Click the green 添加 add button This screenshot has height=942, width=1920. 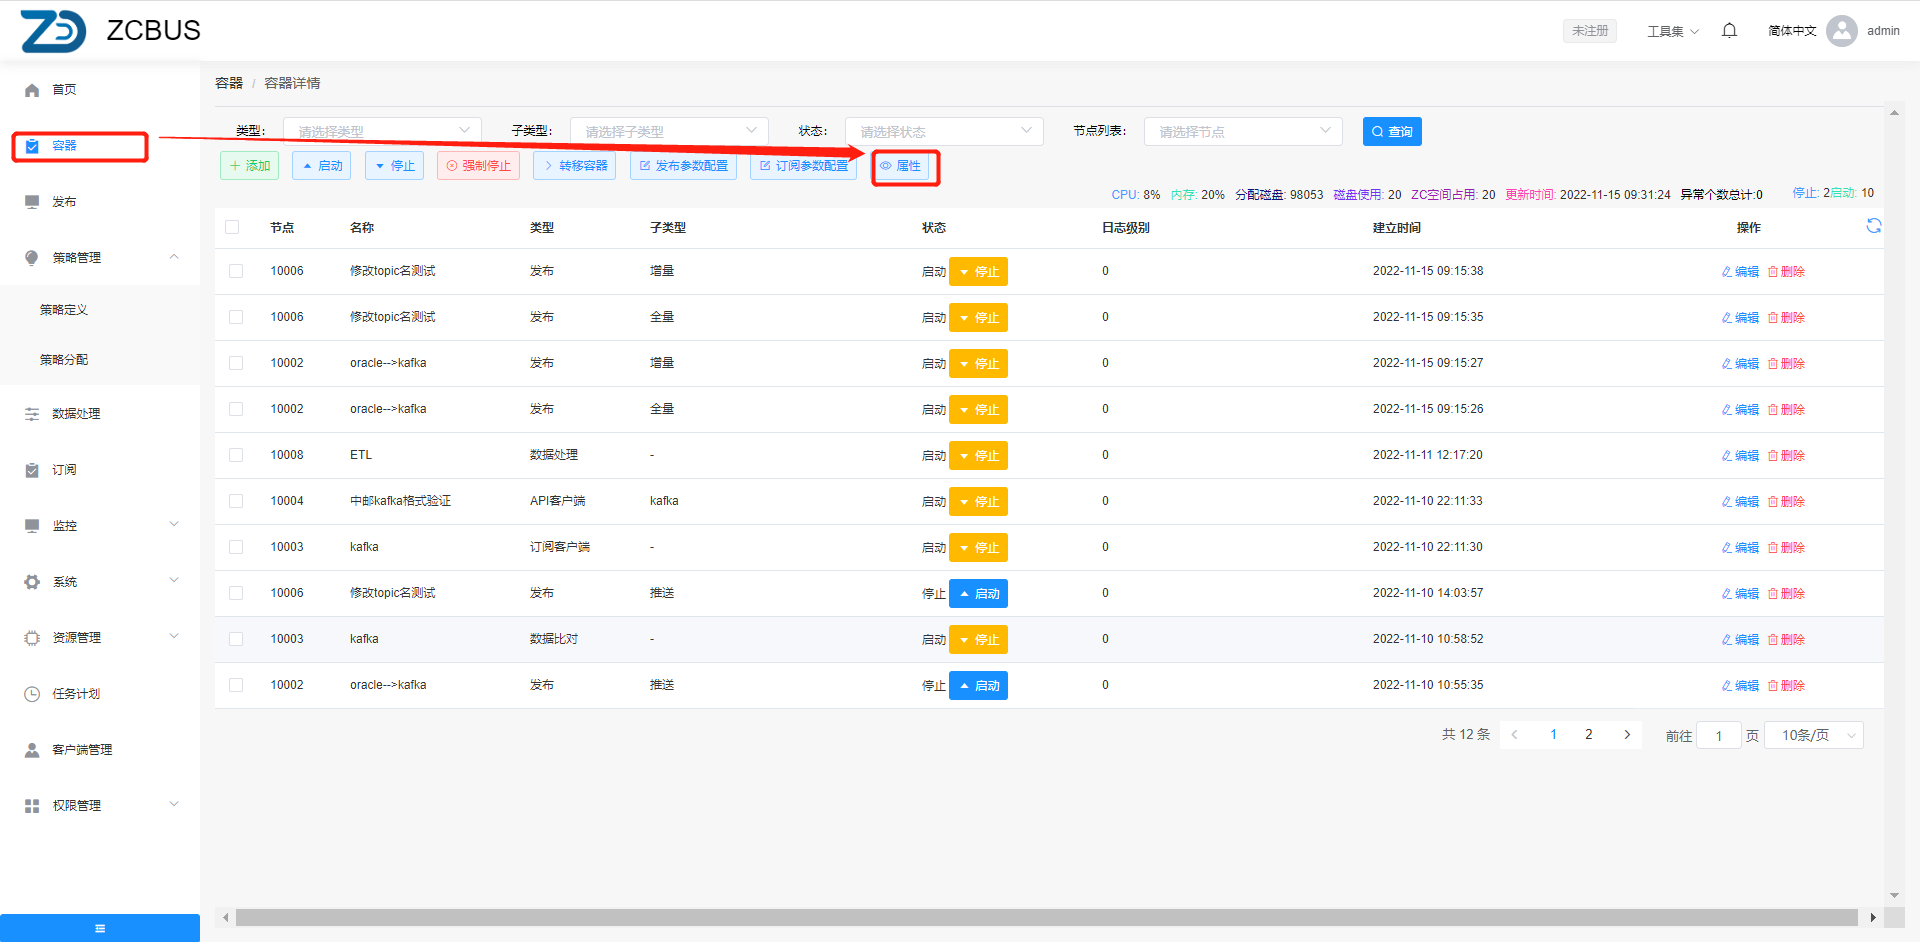point(249,166)
